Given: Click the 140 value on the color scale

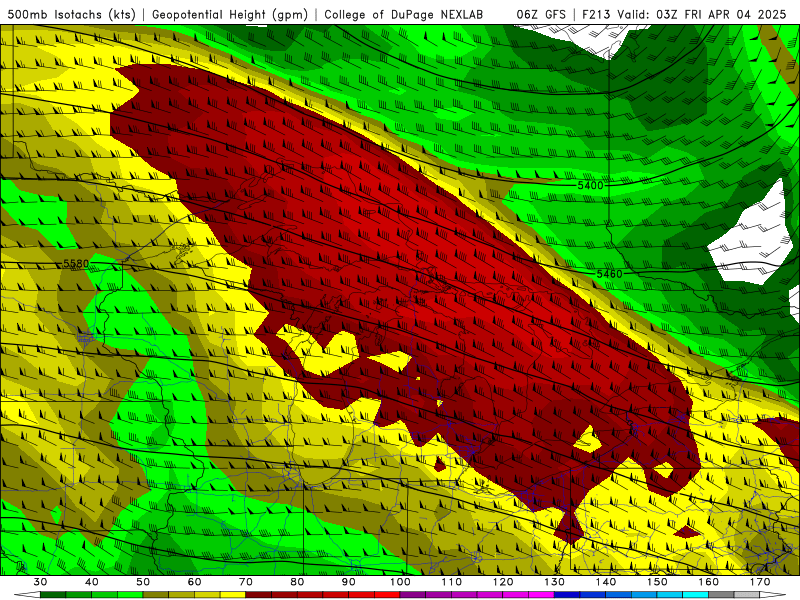Looking at the screenshot, I should pyautogui.click(x=606, y=582).
